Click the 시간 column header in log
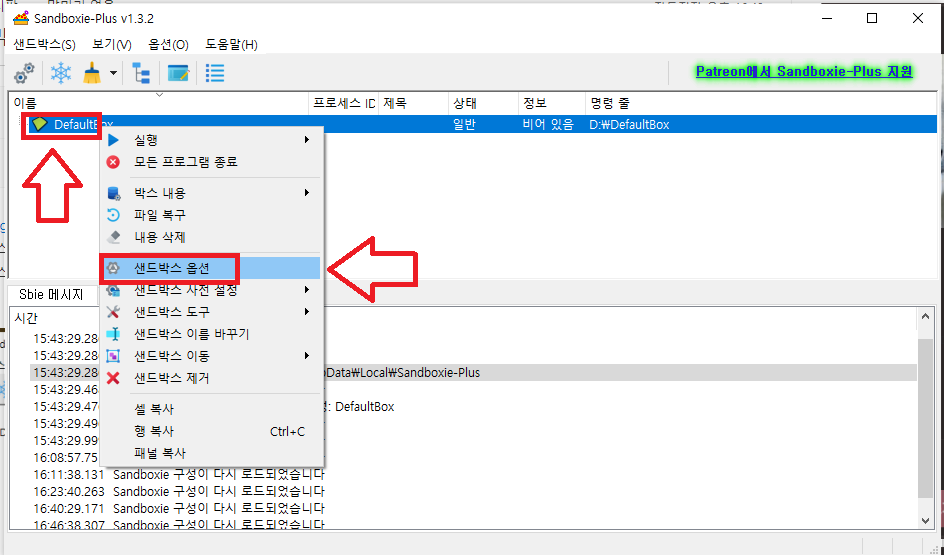 tap(25, 318)
